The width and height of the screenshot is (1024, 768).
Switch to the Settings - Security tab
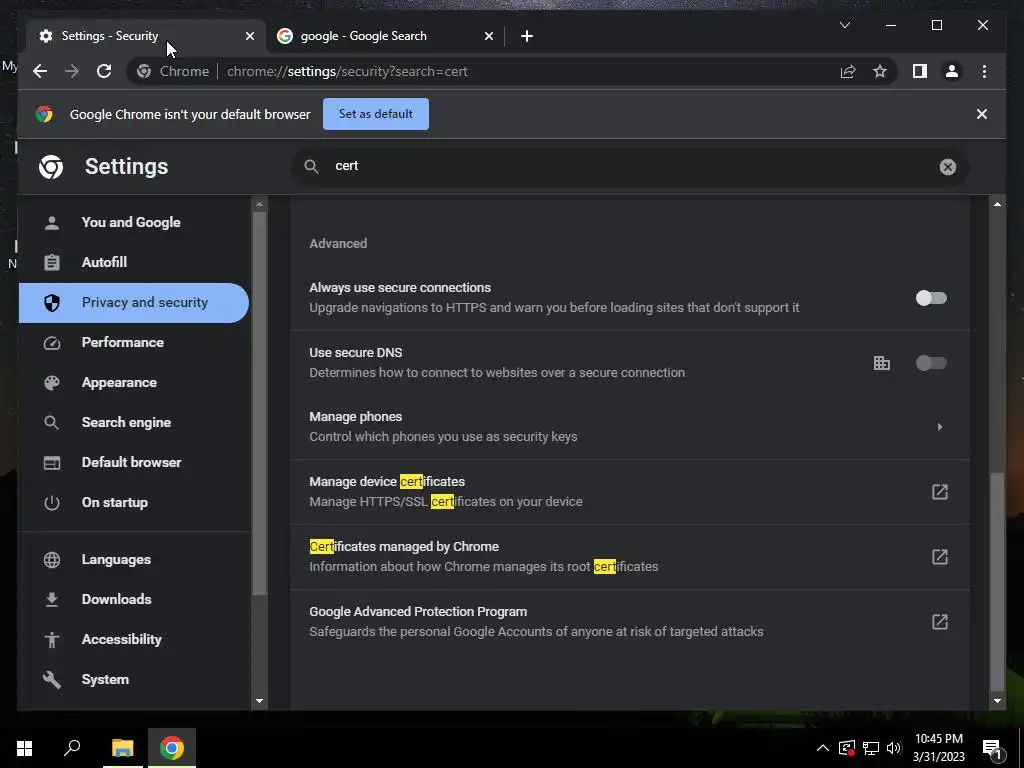click(144, 36)
